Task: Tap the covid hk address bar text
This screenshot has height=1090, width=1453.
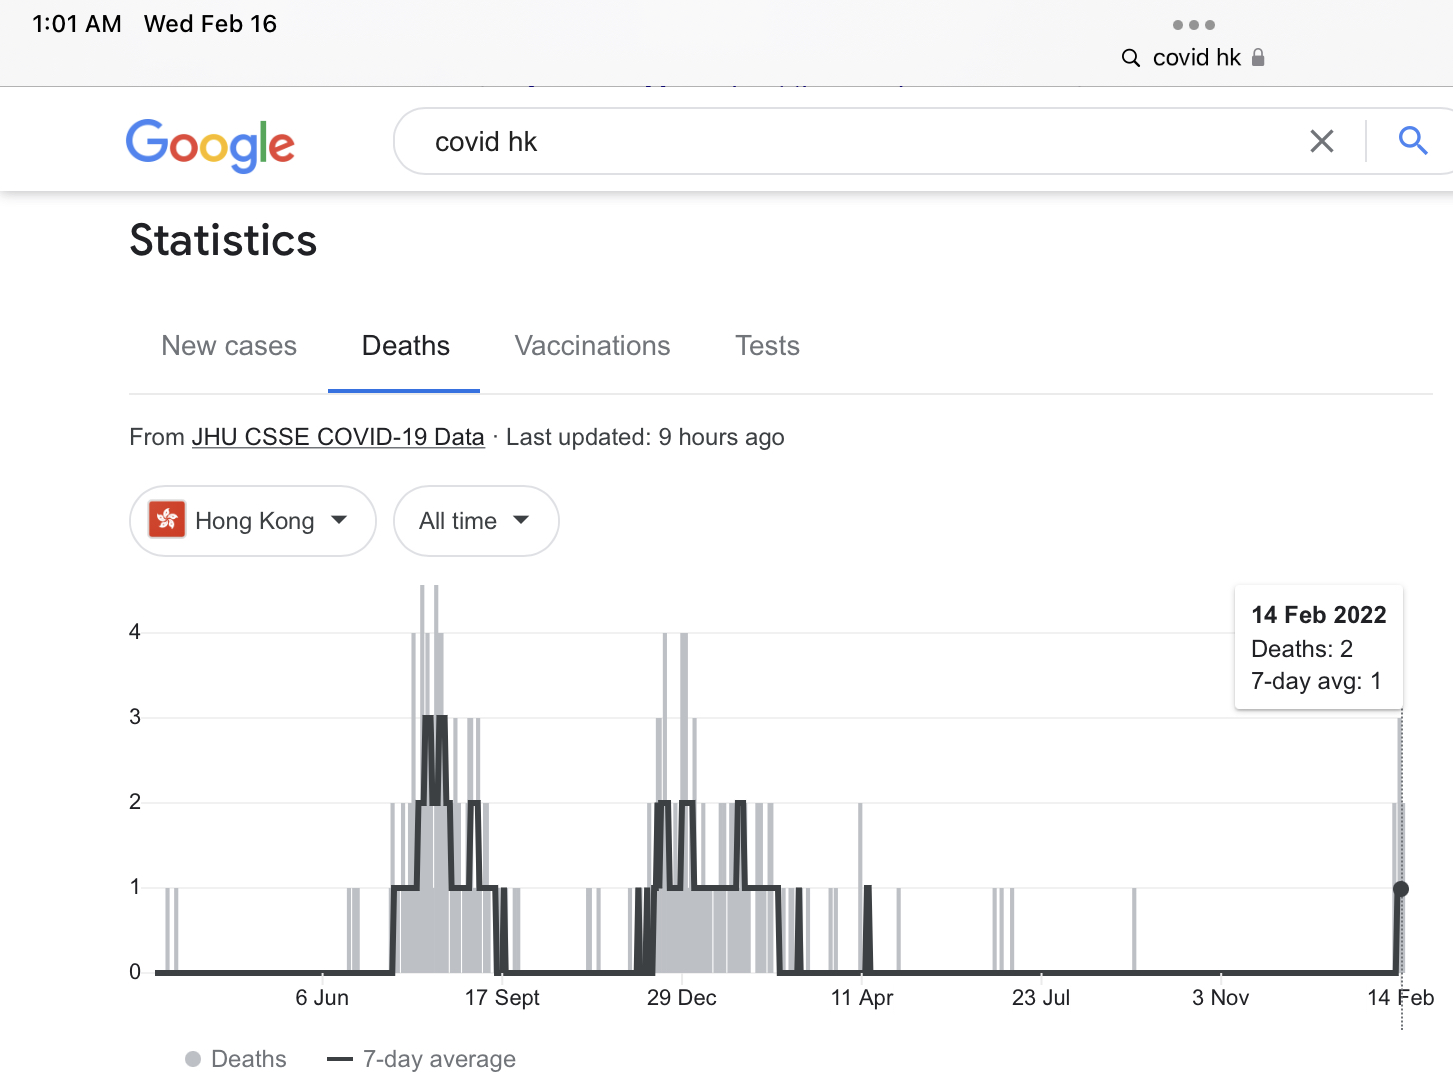Action: tap(1196, 58)
